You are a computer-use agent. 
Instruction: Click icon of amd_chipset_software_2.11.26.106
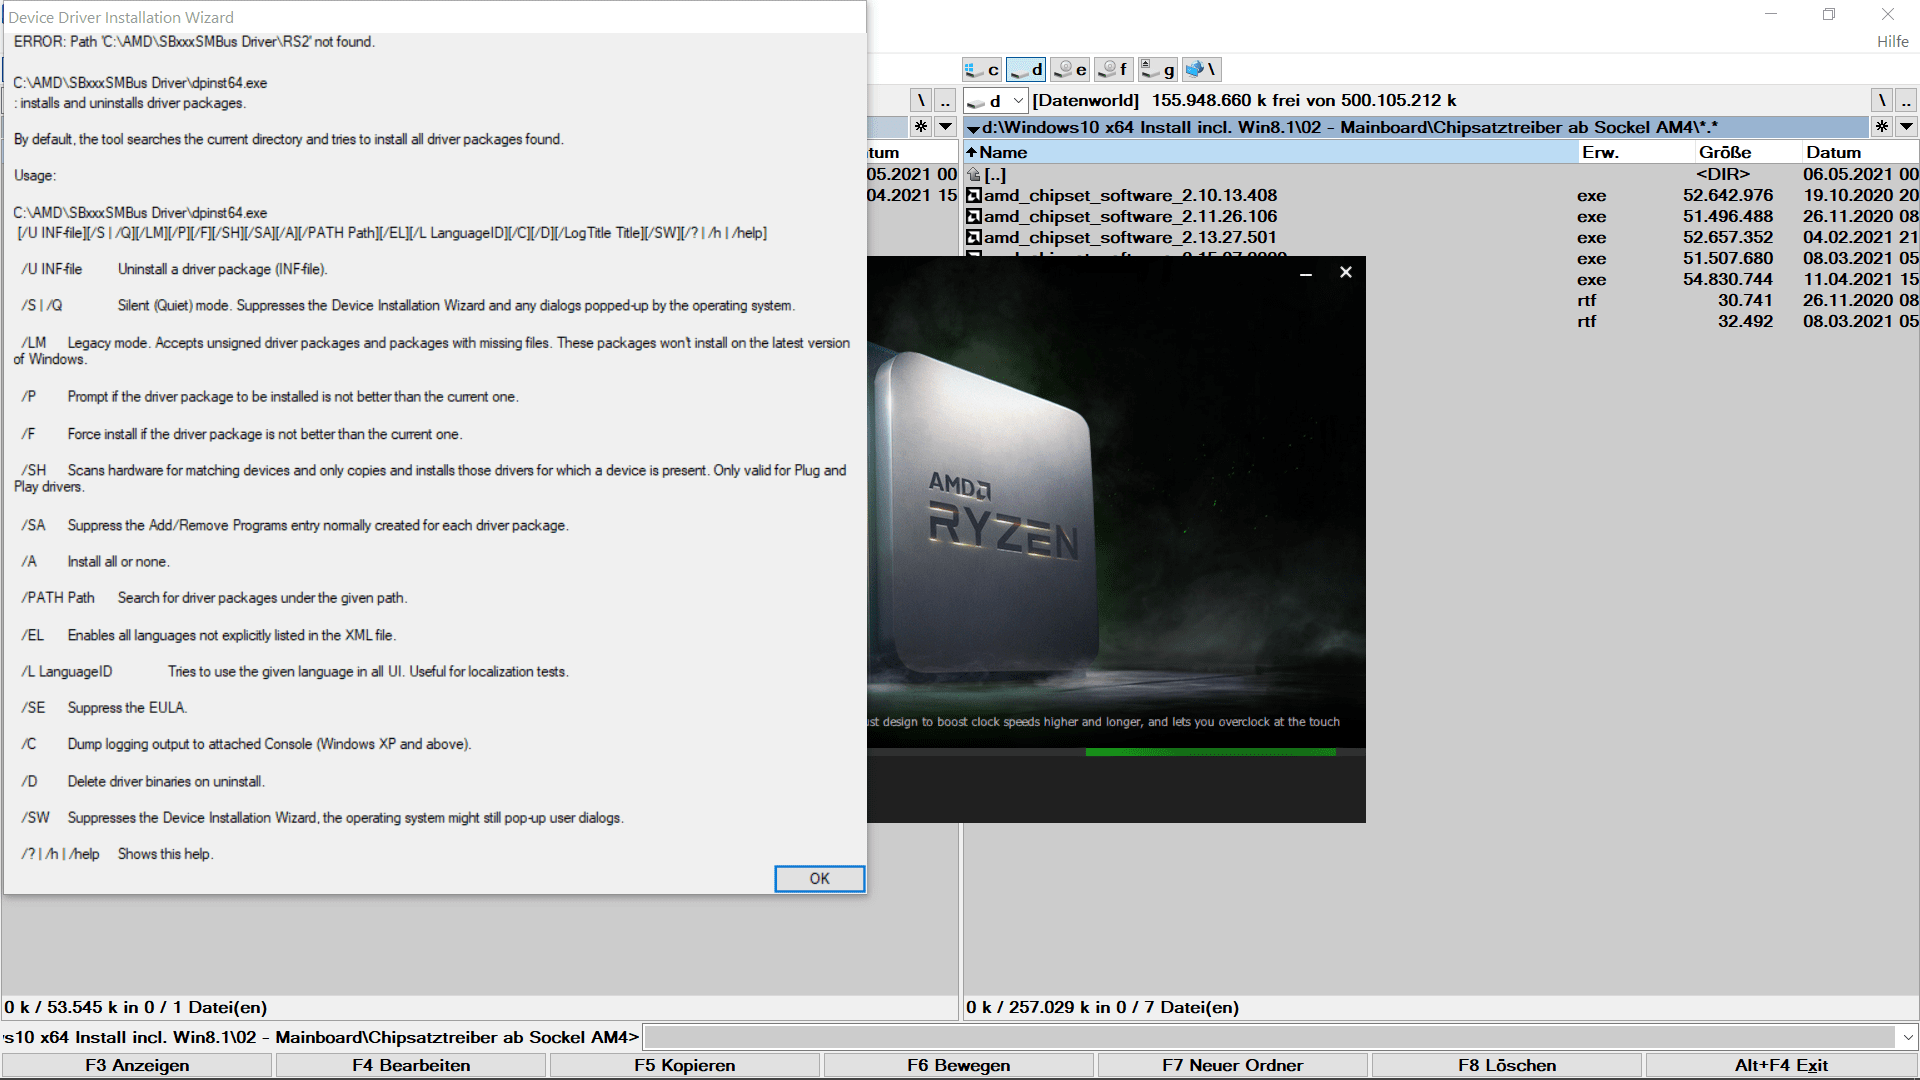point(973,216)
